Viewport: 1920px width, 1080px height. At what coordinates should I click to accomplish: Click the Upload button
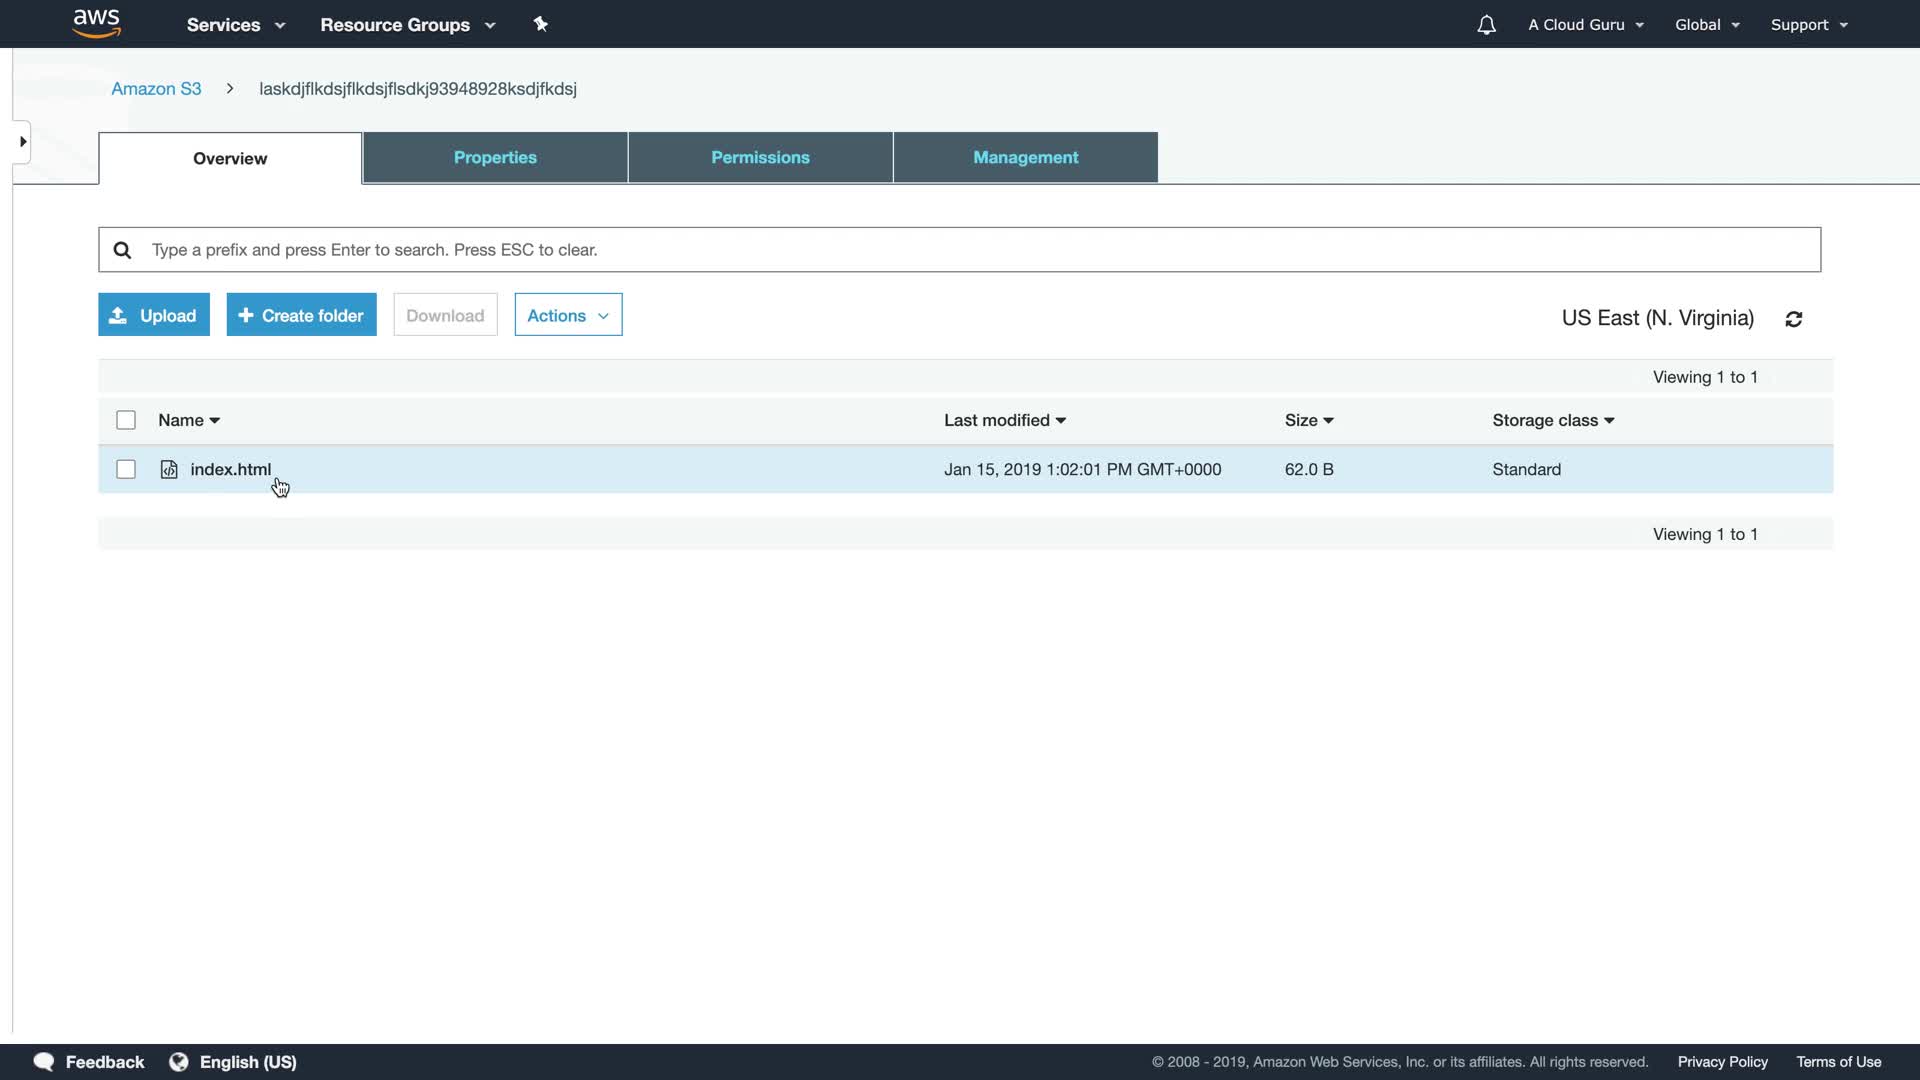(154, 316)
